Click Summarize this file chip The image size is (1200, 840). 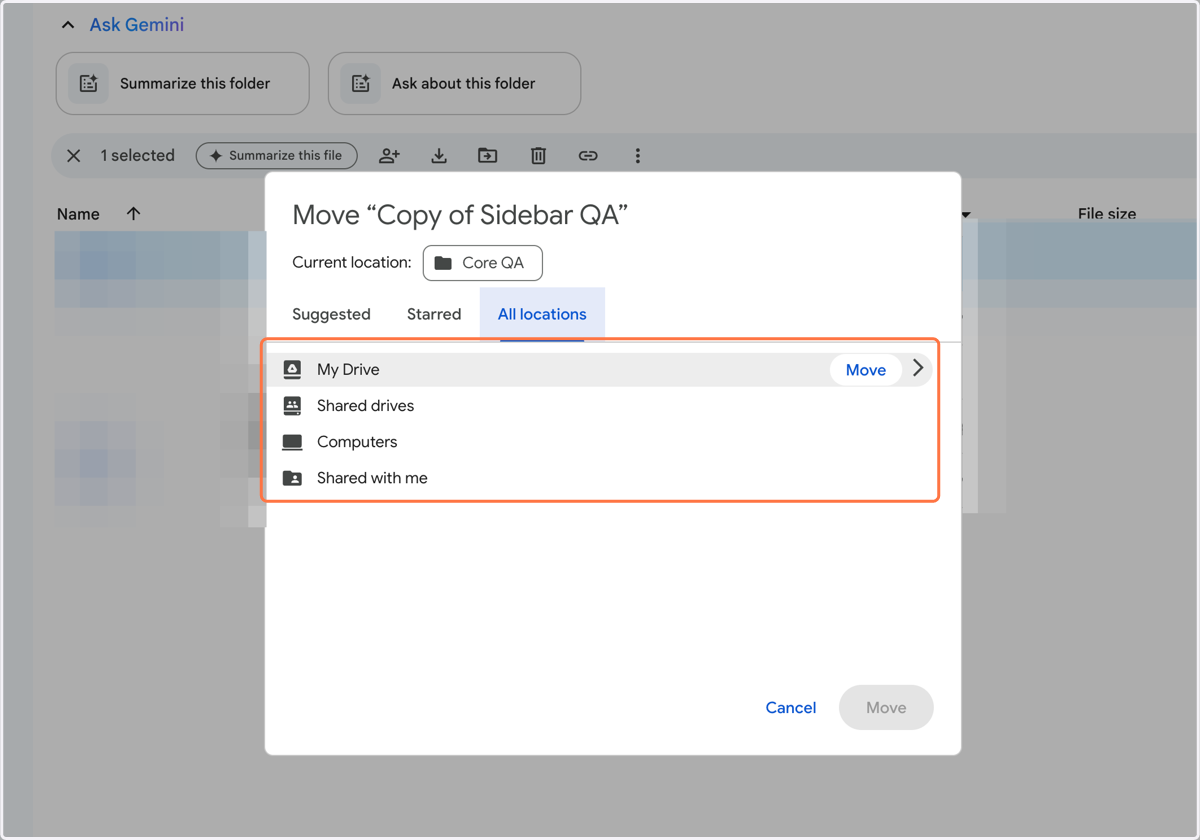pyautogui.click(x=276, y=156)
